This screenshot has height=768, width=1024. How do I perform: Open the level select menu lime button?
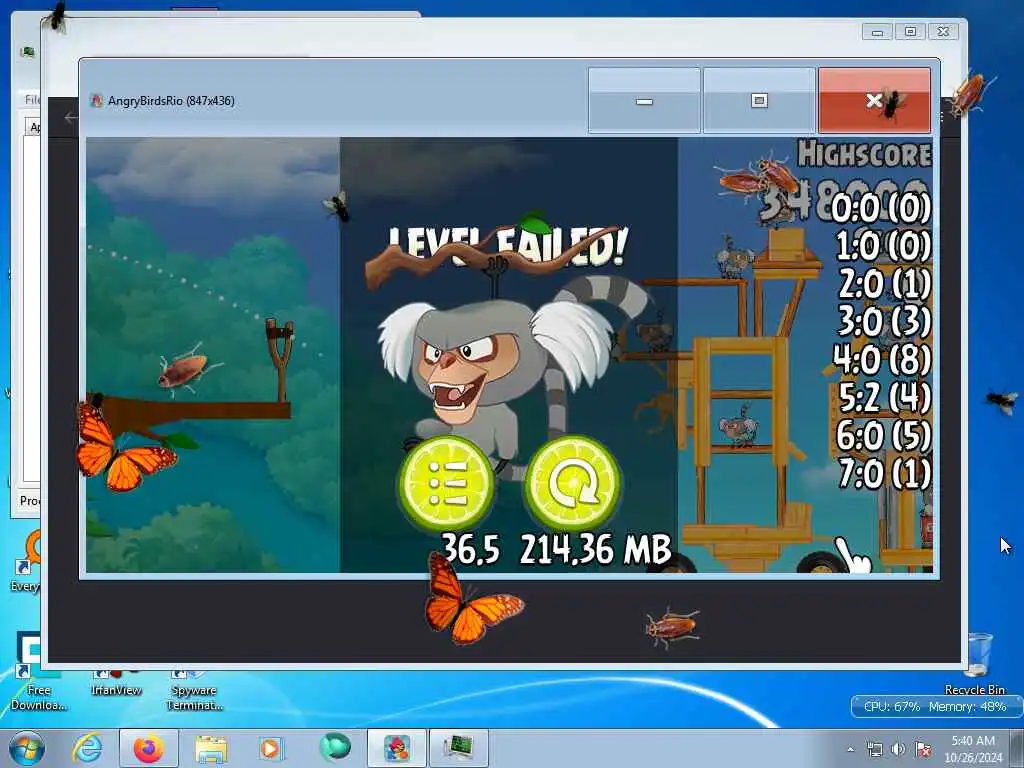click(x=447, y=483)
